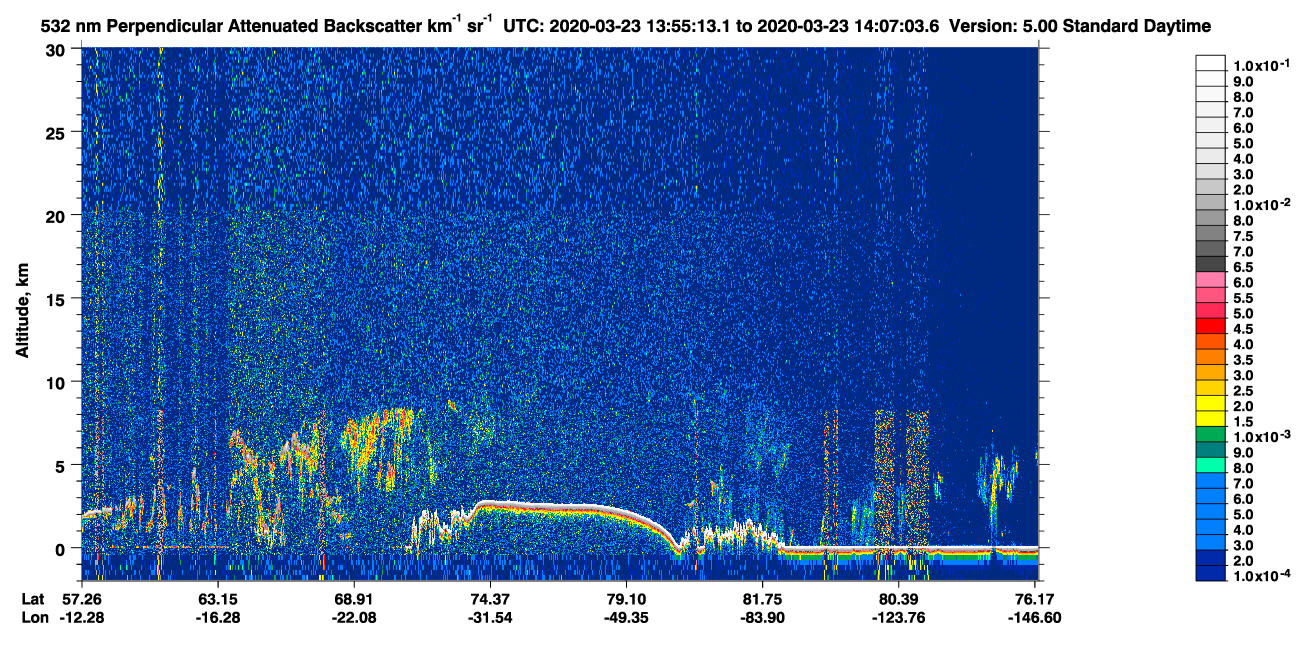Click the "Lon" row label

[34, 618]
